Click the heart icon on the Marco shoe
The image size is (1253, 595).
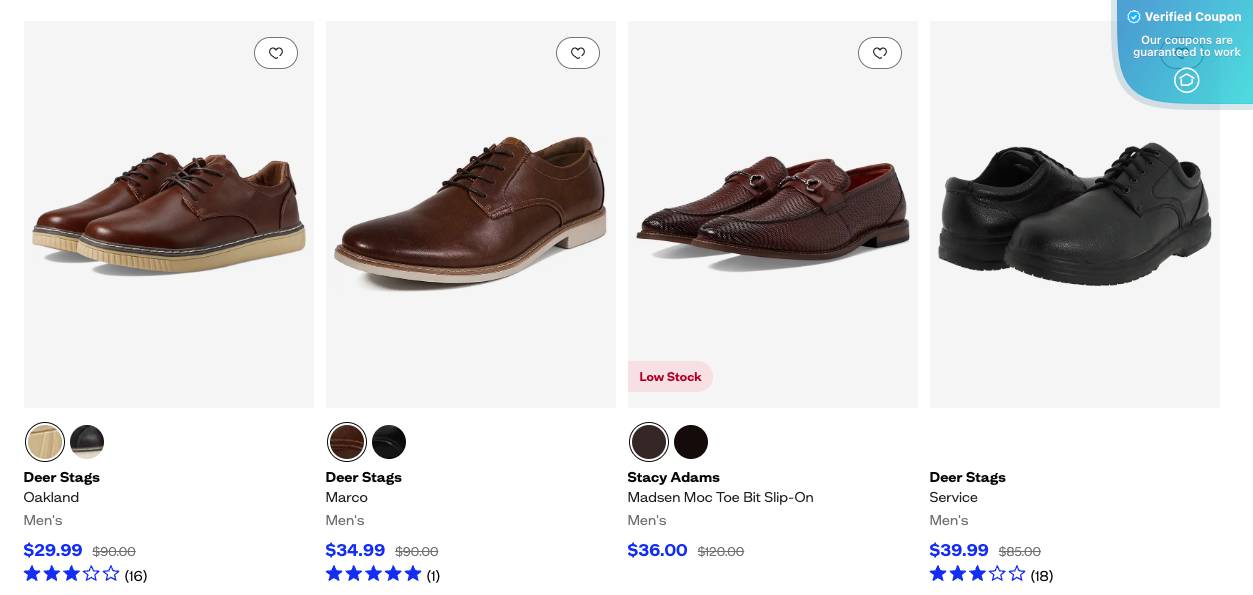578,53
